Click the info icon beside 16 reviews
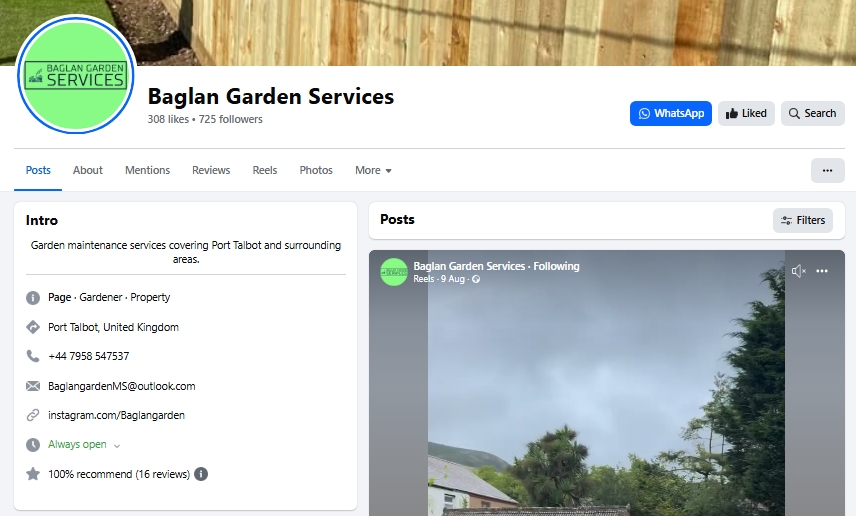The width and height of the screenshot is (856, 516). pyautogui.click(x=201, y=474)
